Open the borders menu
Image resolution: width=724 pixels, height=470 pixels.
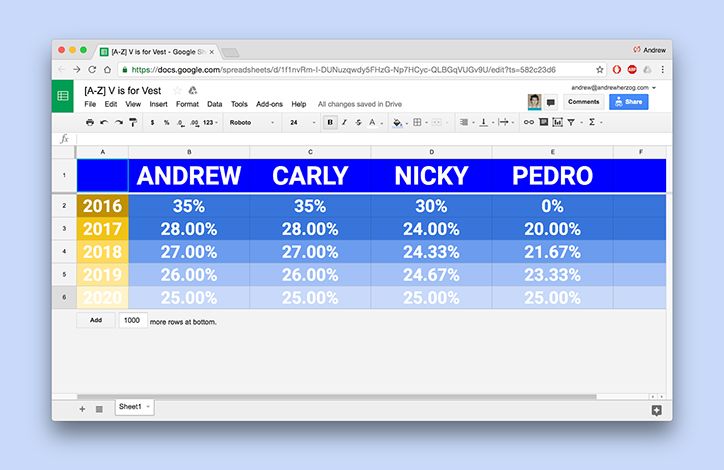(417, 122)
